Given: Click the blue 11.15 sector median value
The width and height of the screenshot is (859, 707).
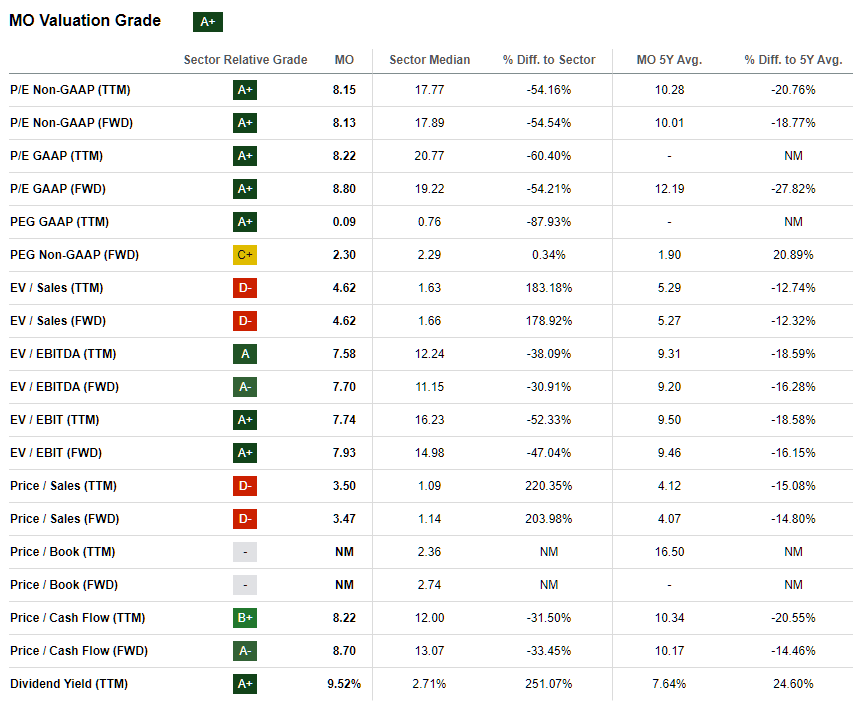Looking at the screenshot, I should tap(429, 387).
